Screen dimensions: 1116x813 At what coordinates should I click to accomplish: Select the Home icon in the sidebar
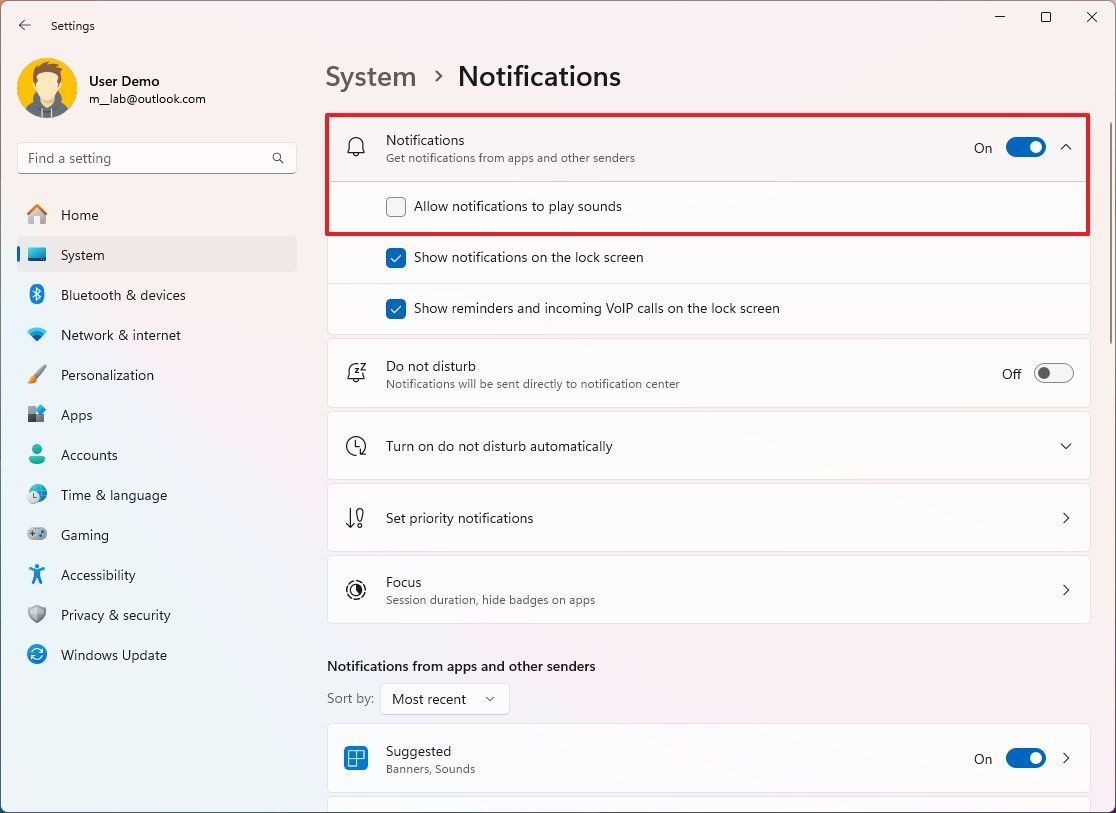point(37,215)
